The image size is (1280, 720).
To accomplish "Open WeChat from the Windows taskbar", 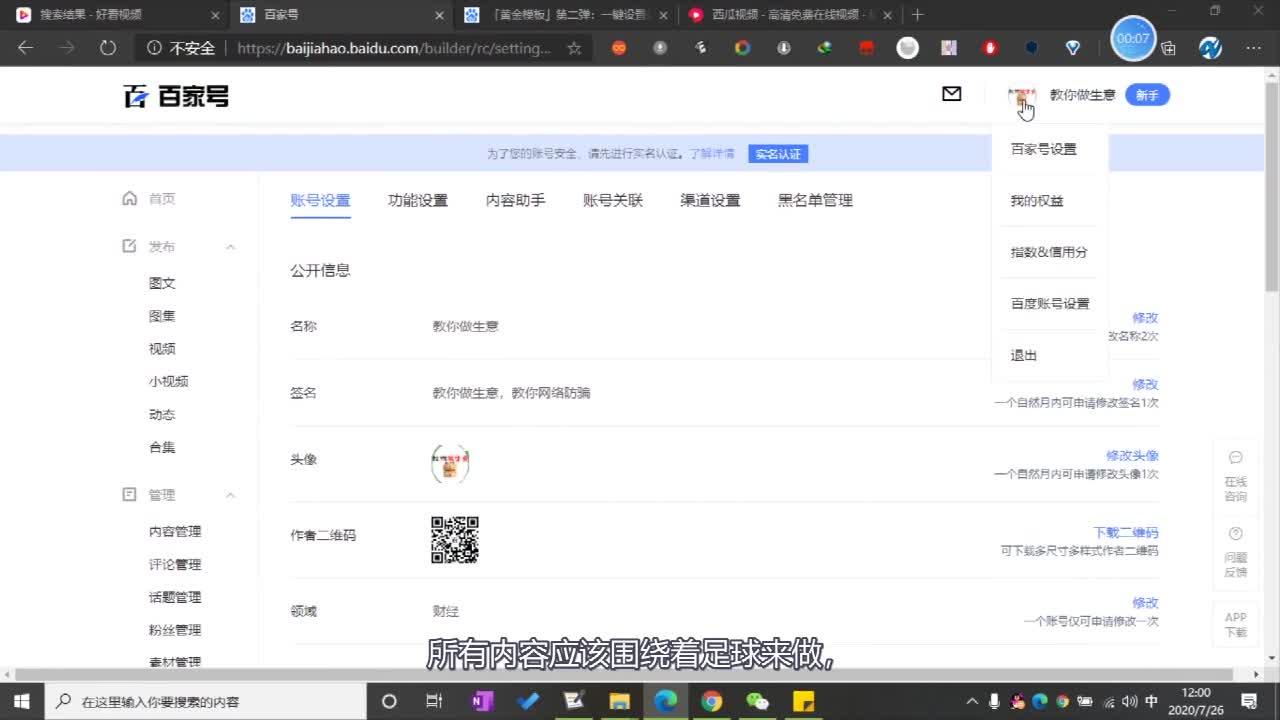I will 757,701.
